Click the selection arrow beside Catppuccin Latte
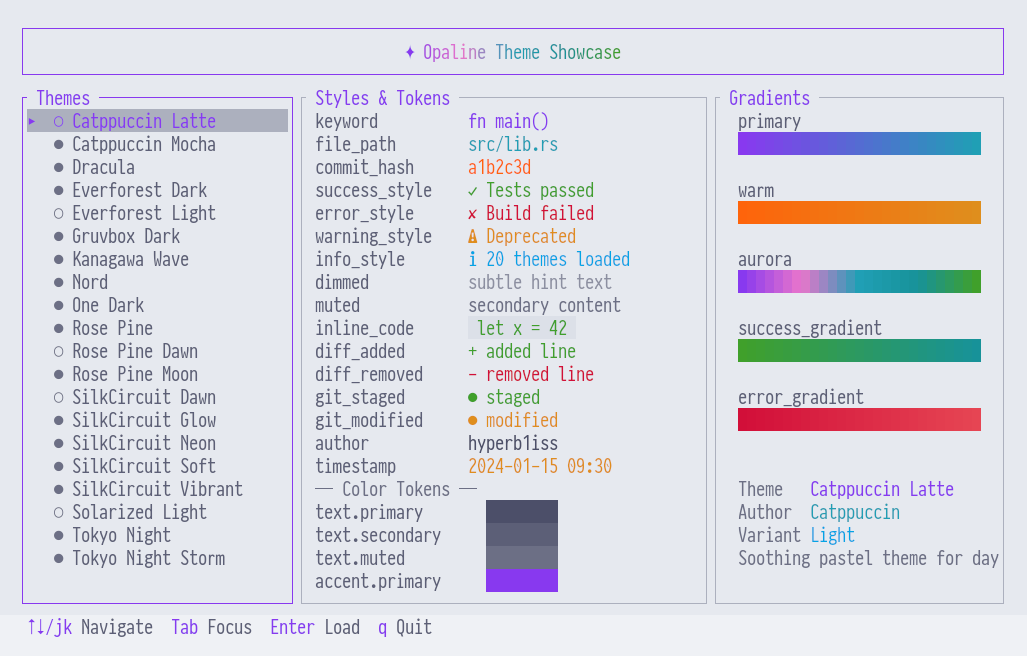Screen dimensions: 1027x656 pyautogui.click(x=31, y=121)
